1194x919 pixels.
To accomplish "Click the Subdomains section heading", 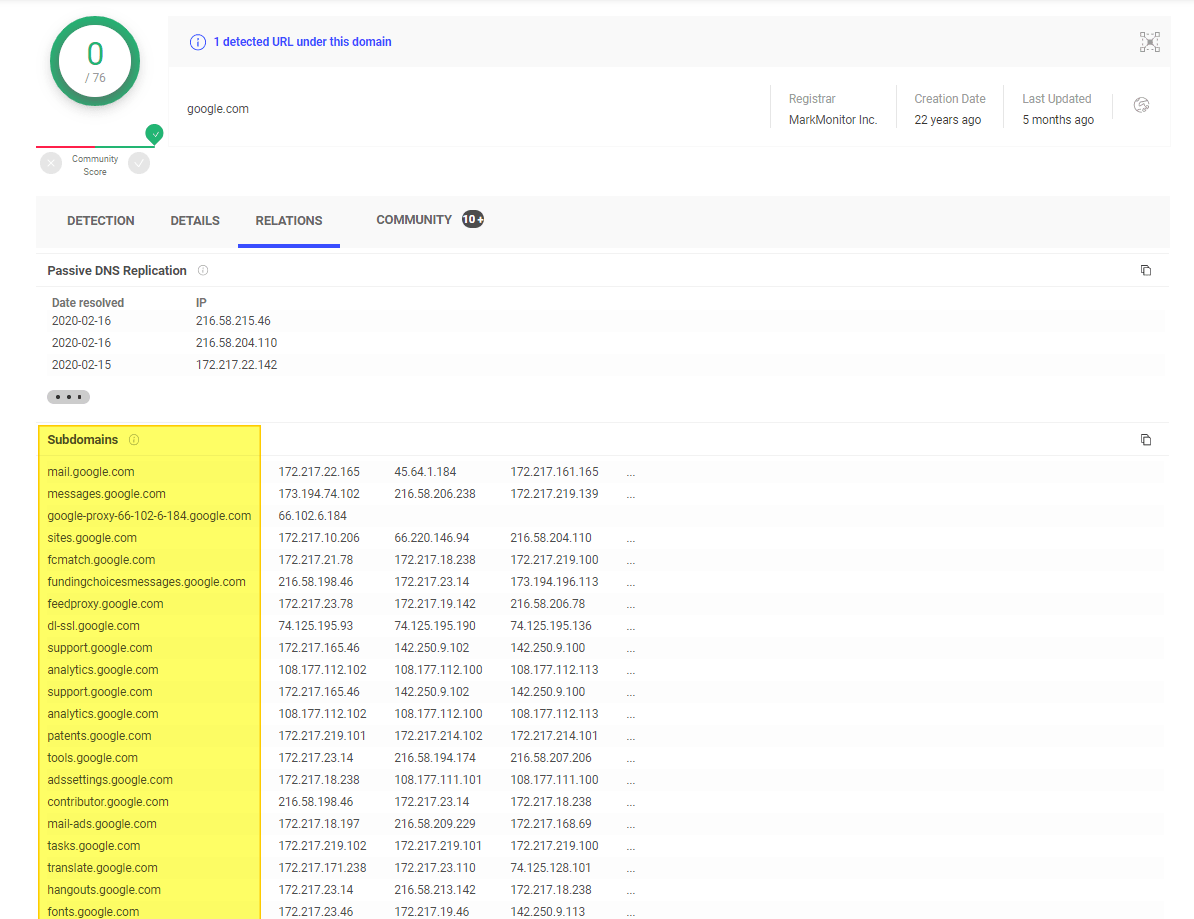I will click(82, 439).
